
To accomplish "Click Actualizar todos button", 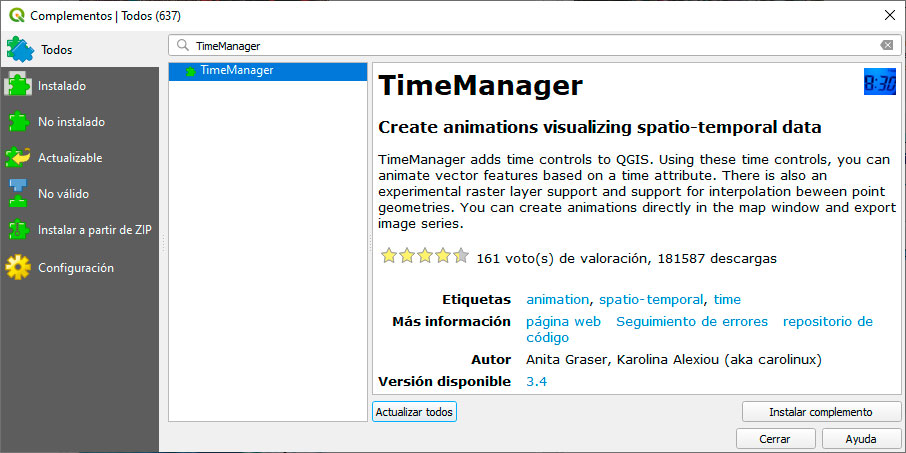I will (x=414, y=412).
